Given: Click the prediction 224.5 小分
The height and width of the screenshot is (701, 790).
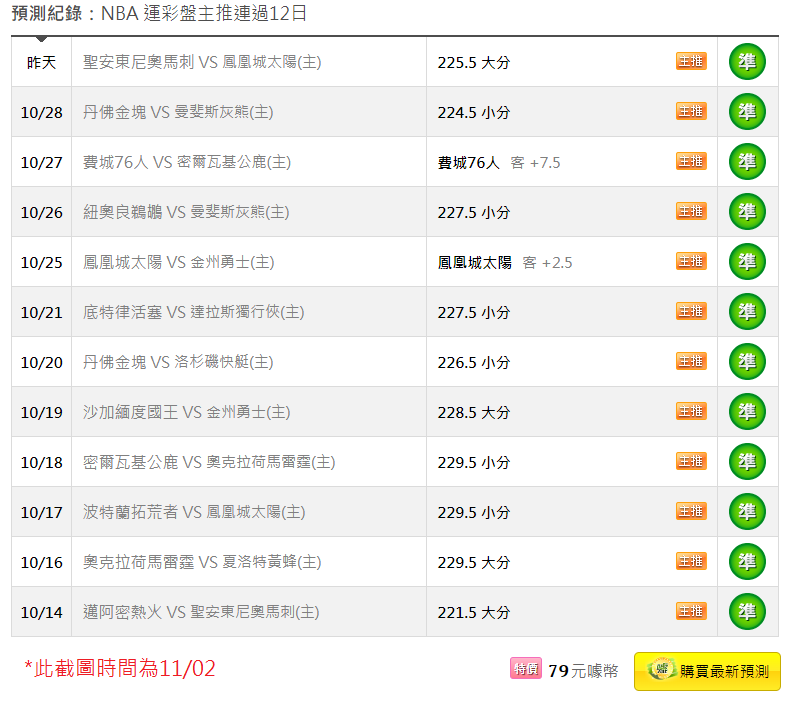Looking at the screenshot, I should [474, 112].
